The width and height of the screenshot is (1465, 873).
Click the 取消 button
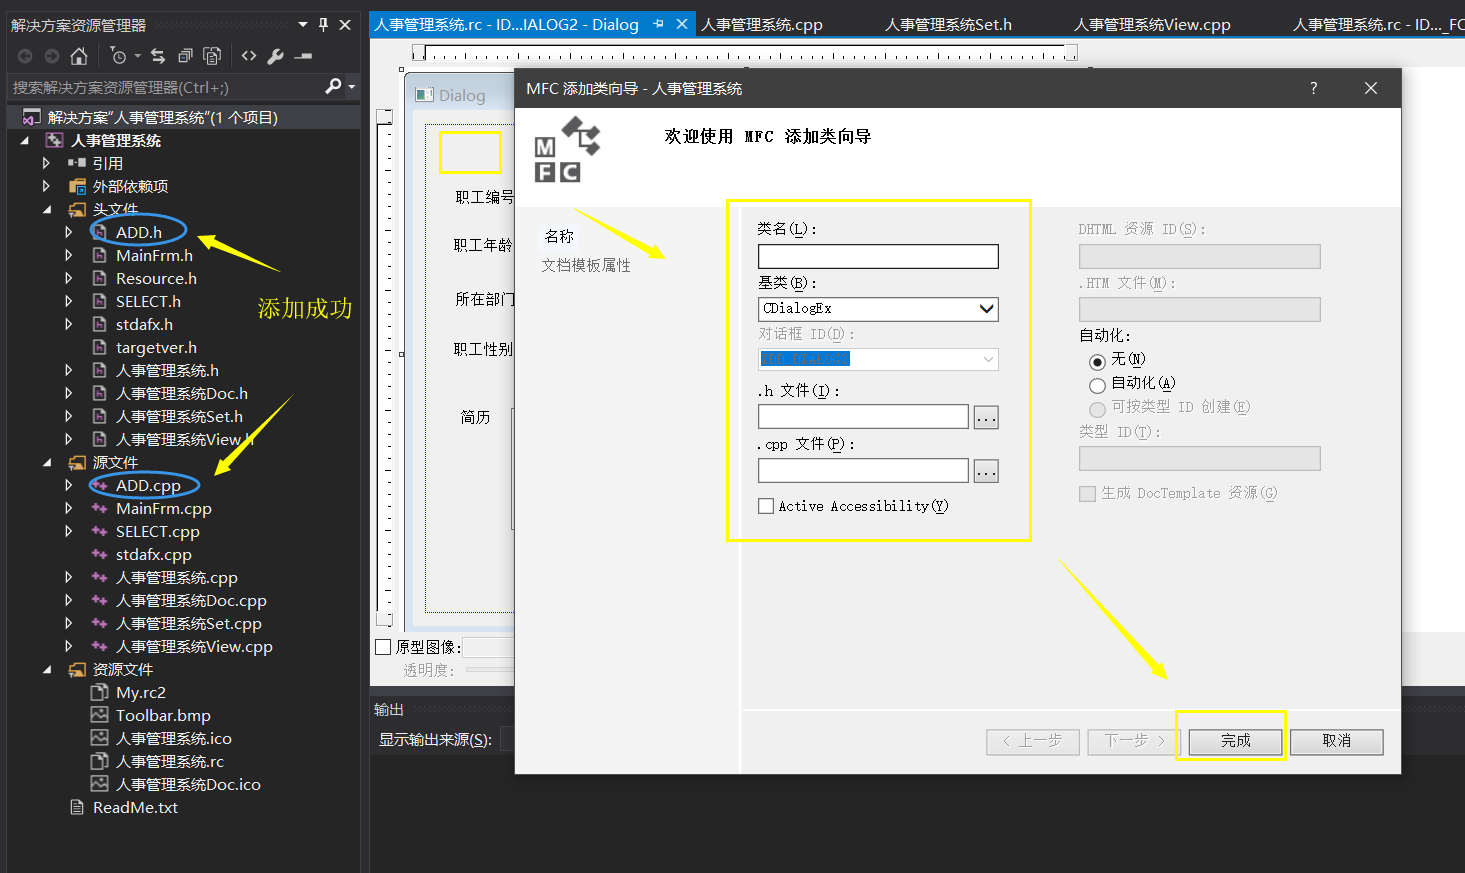[1336, 741]
